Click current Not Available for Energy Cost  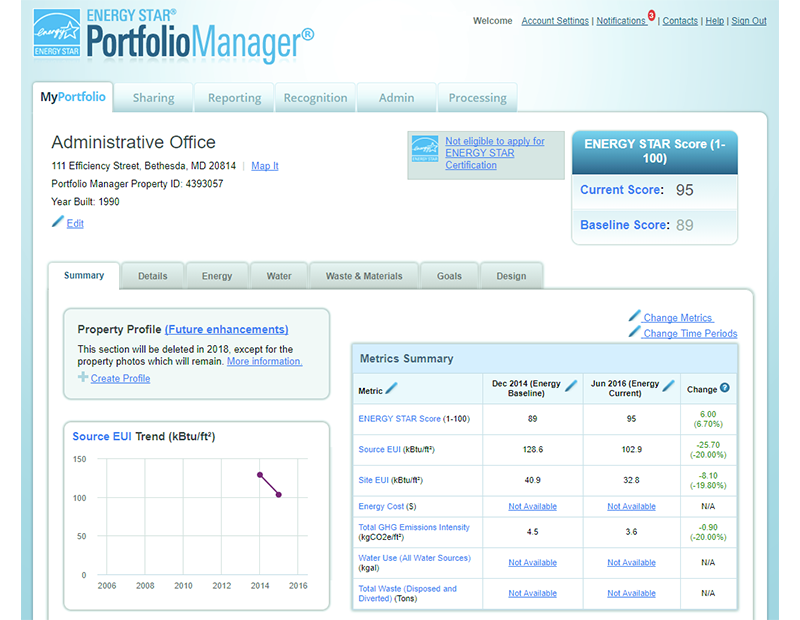pyautogui.click(x=631, y=507)
